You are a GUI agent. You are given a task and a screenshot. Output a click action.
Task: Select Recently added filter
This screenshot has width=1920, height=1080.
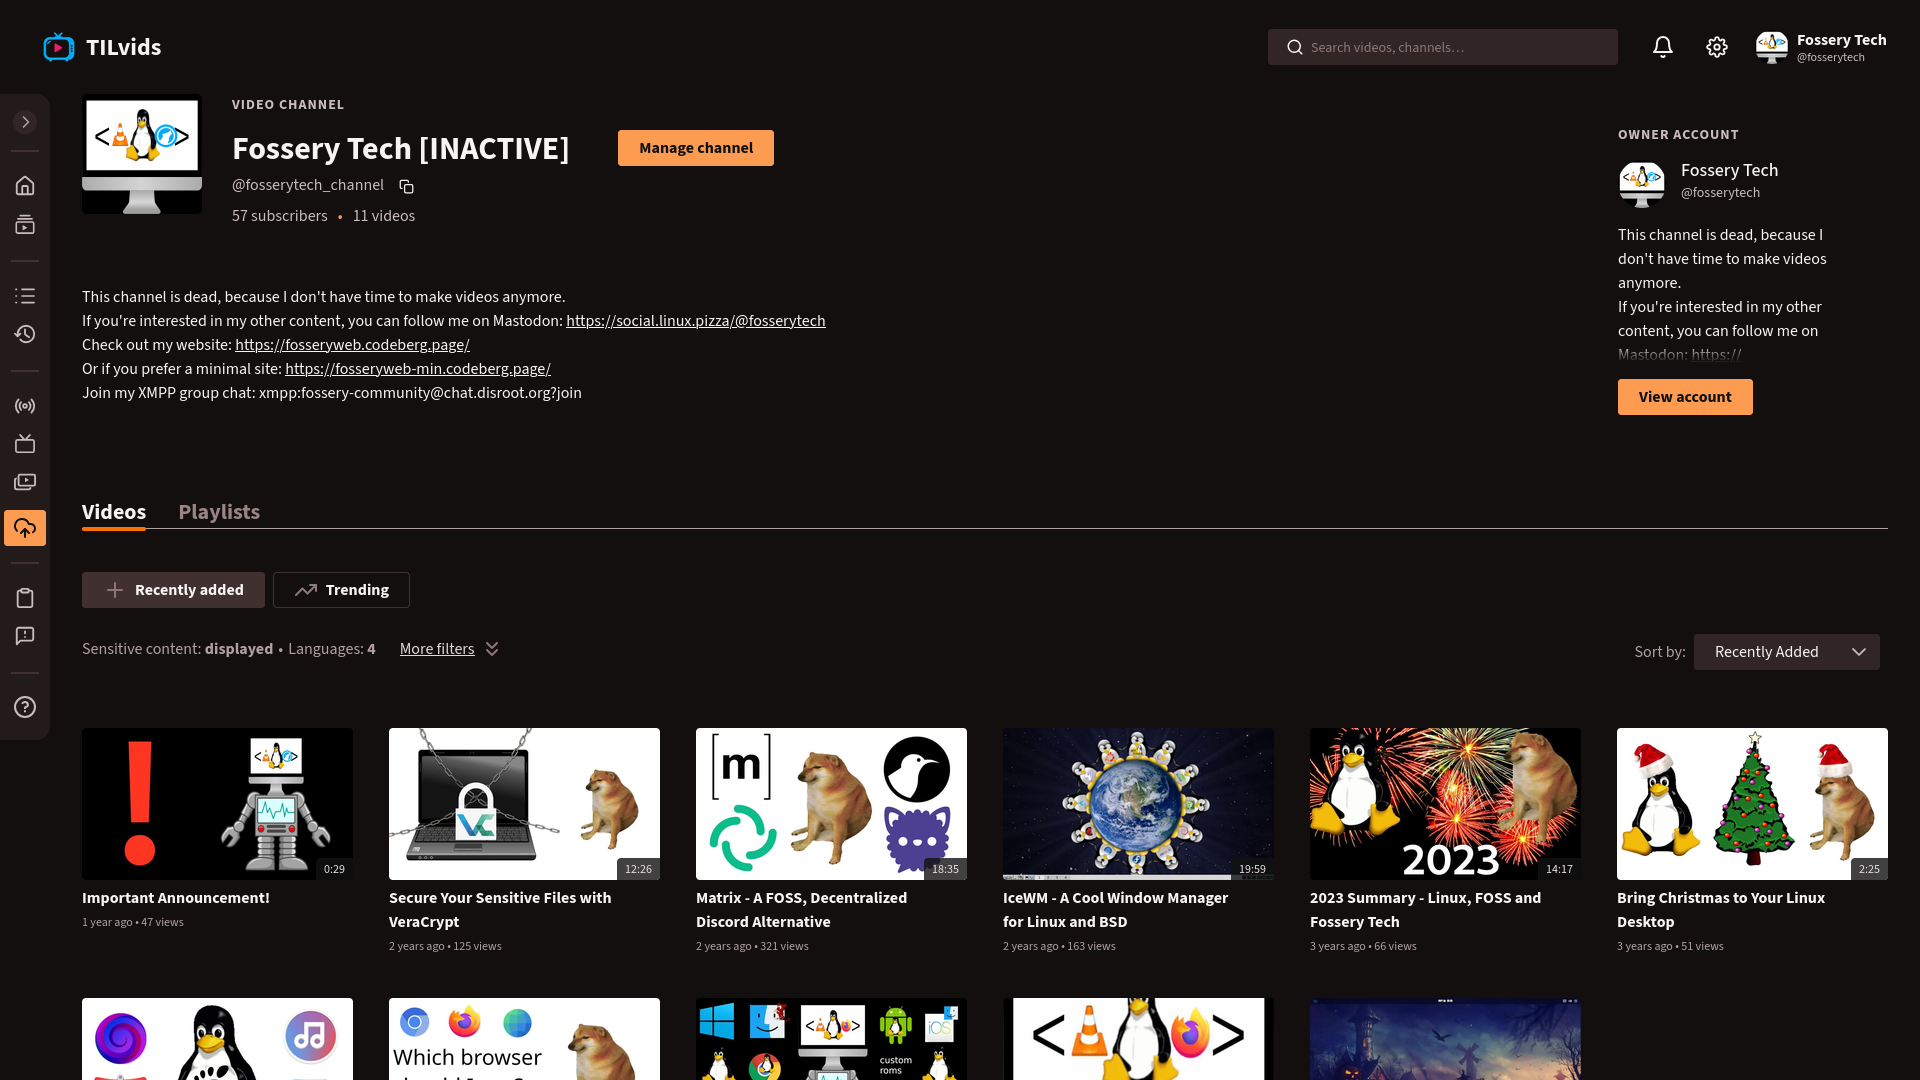click(x=173, y=590)
